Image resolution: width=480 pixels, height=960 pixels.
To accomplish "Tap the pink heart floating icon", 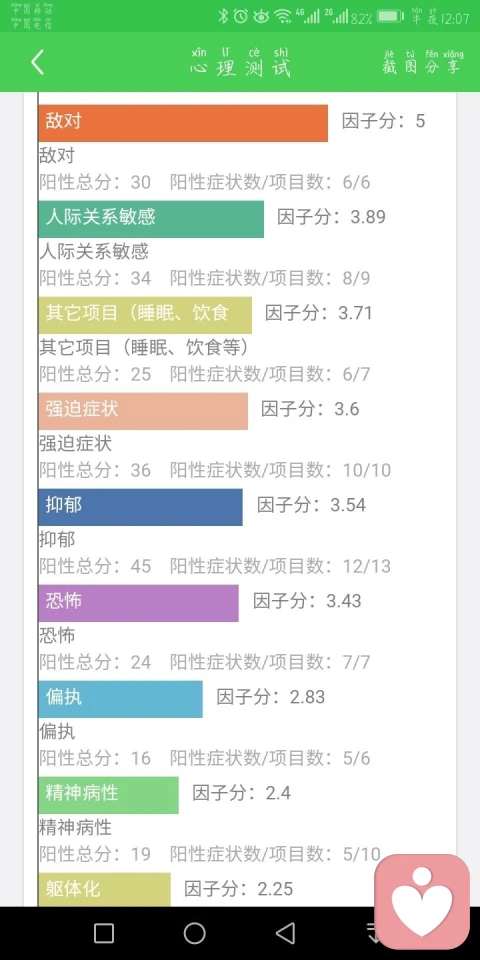I will coord(422,902).
